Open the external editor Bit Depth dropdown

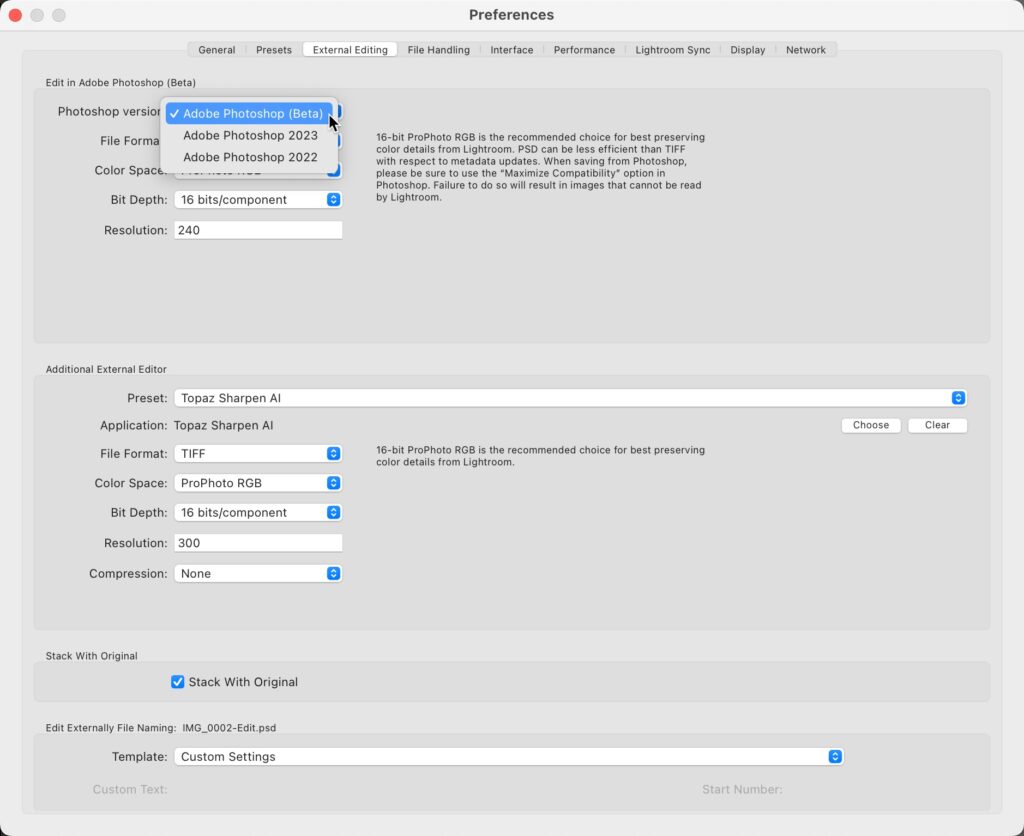[x=258, y=513]
